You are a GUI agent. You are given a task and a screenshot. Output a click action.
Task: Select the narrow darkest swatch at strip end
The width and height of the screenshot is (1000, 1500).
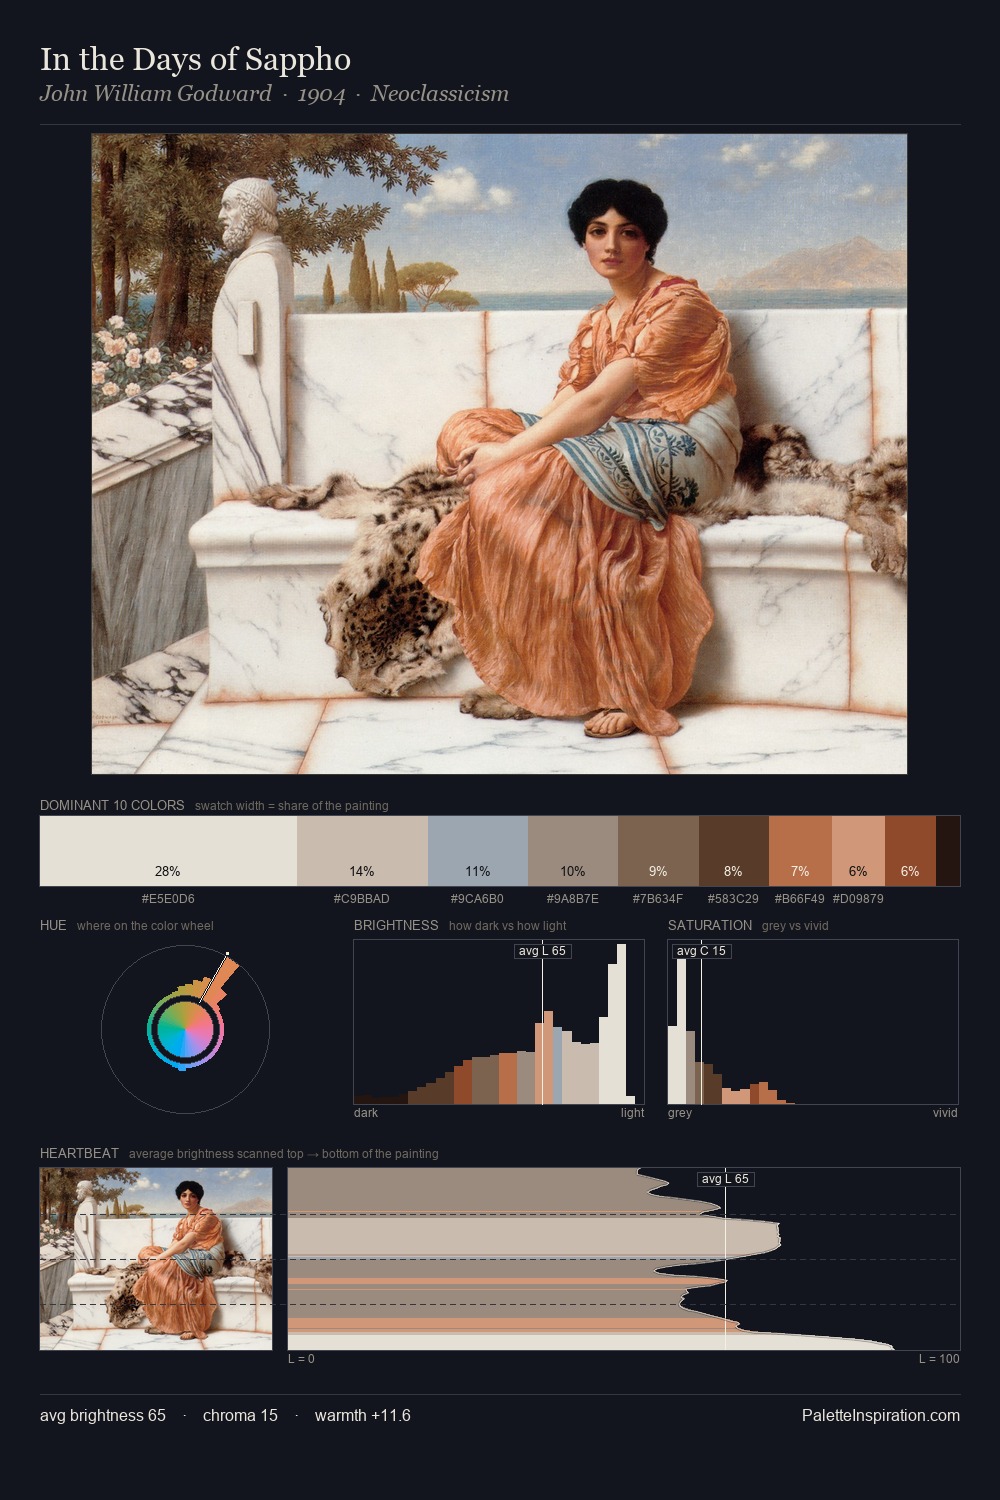pos(948,851)
